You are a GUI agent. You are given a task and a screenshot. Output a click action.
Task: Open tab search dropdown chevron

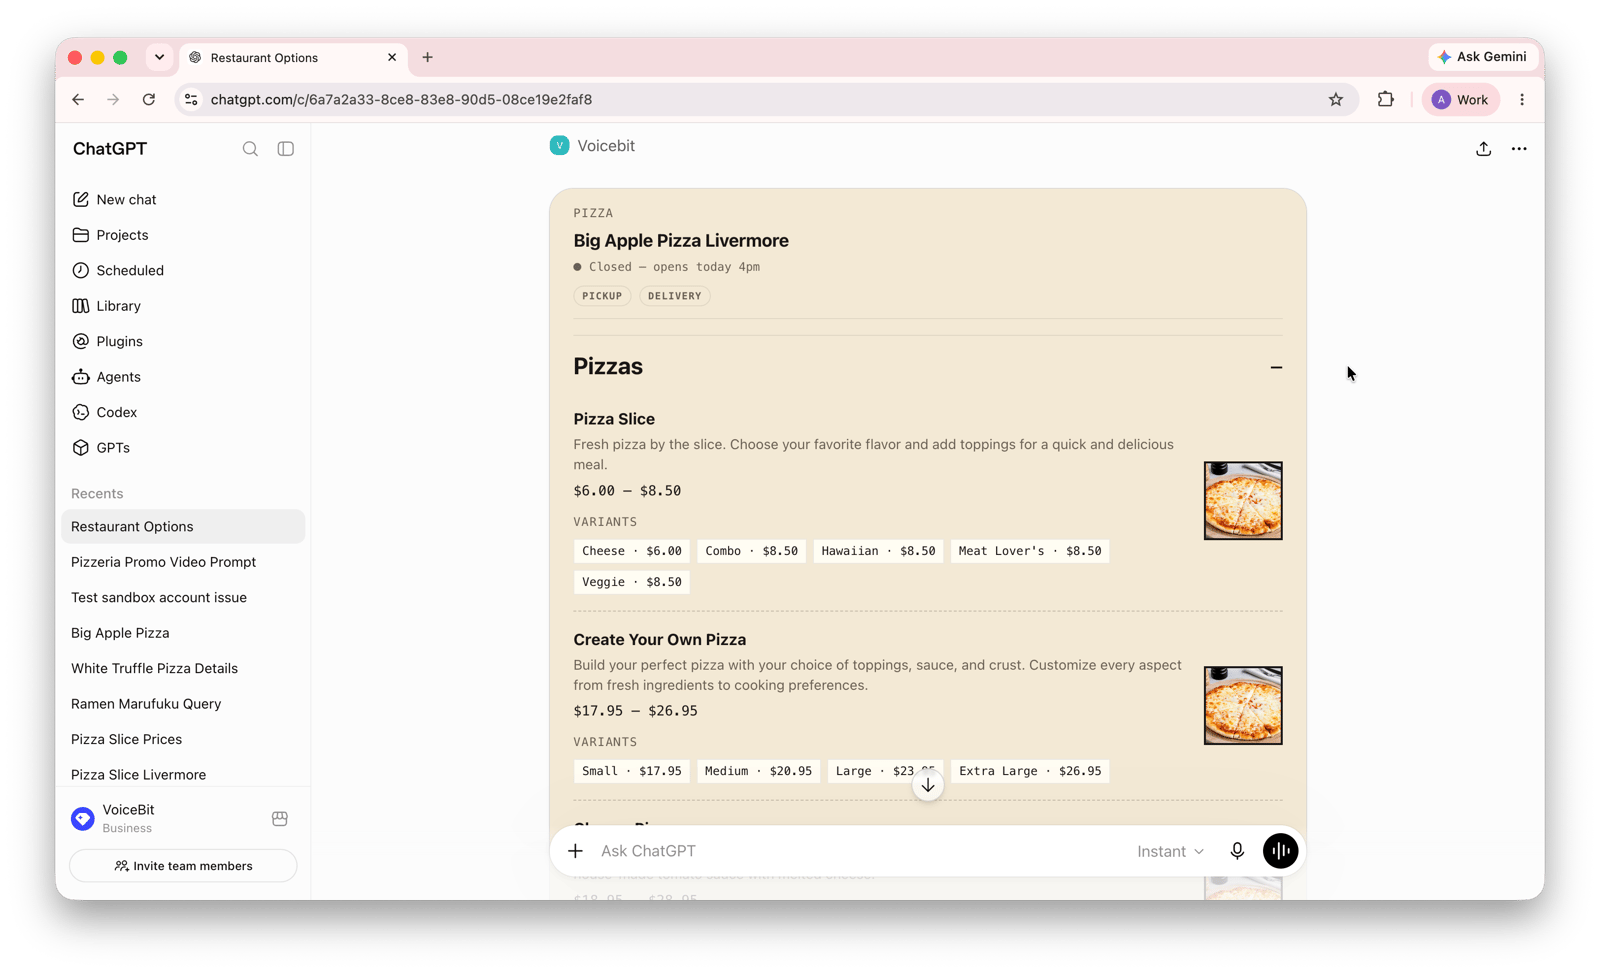[159, 57]
